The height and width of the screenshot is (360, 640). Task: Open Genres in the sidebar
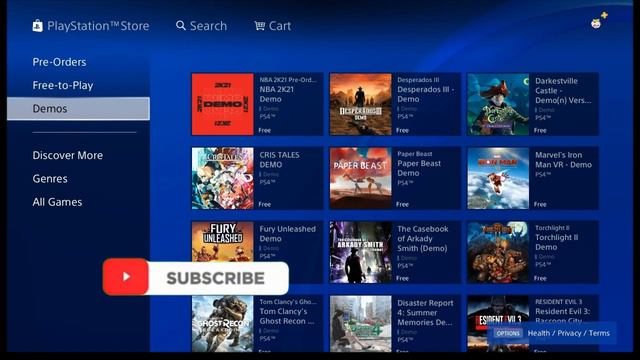(x=50, y=179)
